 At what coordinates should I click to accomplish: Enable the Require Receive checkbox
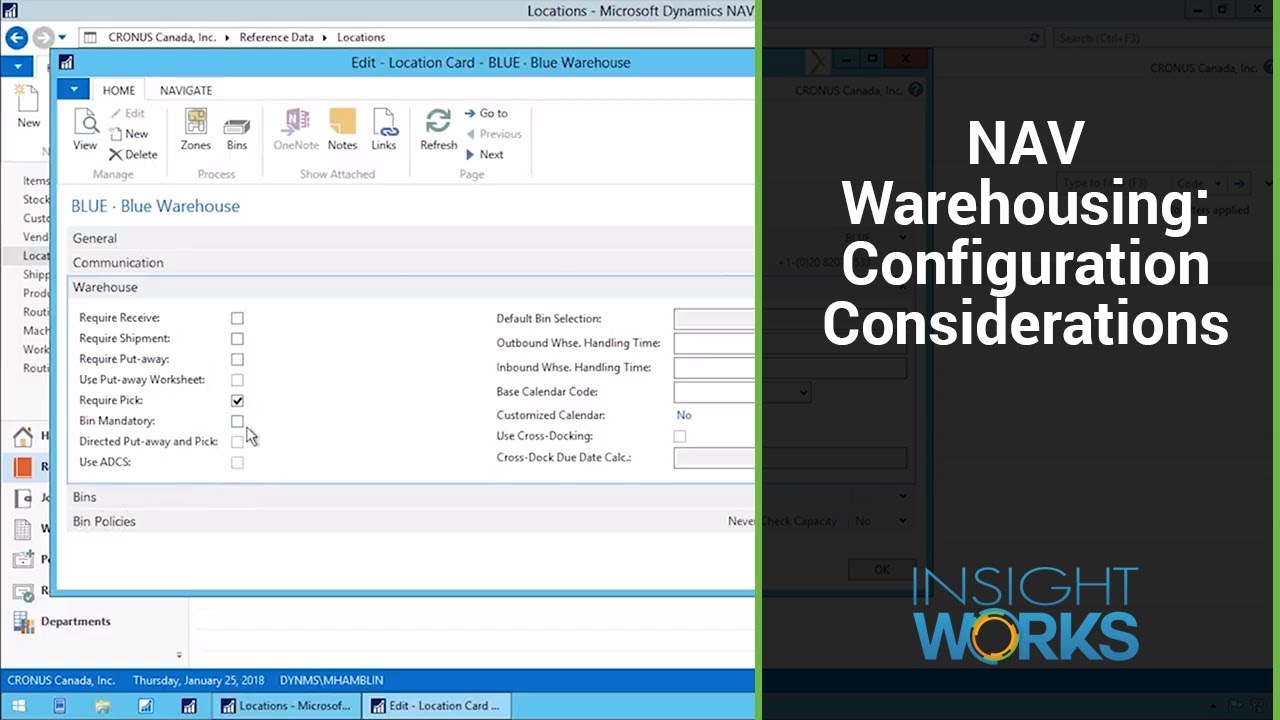click(x=237, y=318)
